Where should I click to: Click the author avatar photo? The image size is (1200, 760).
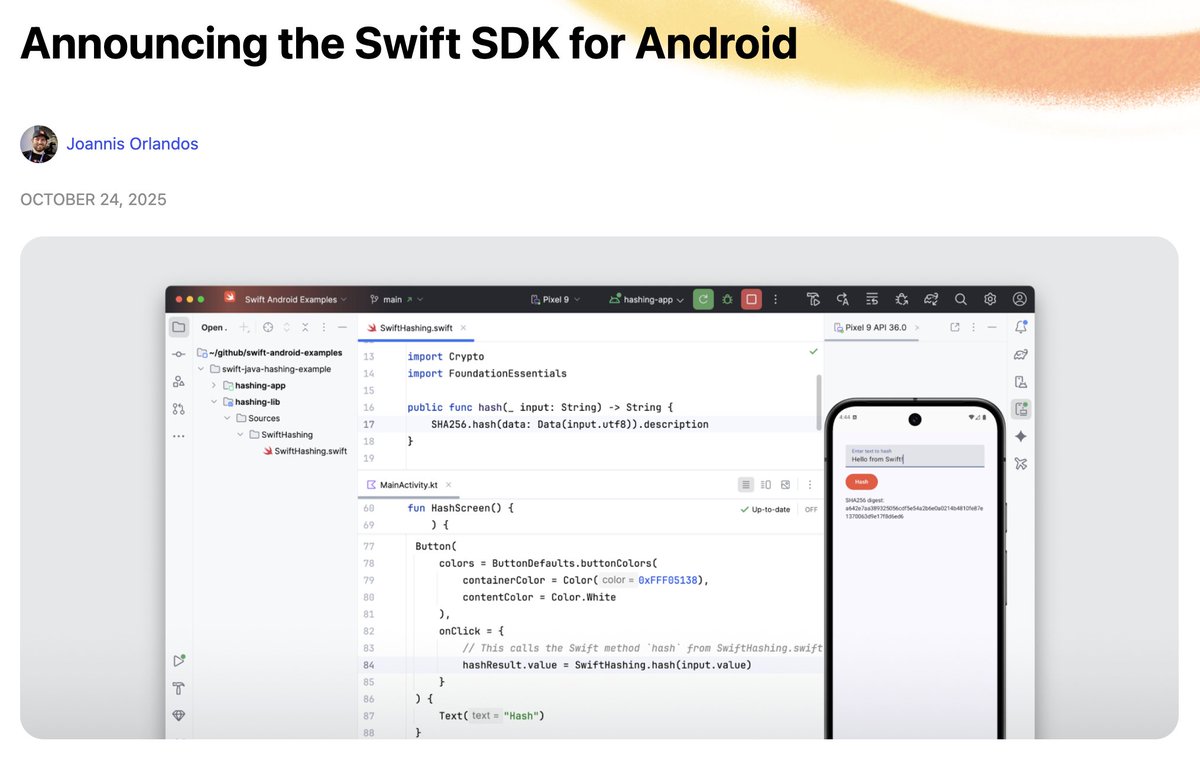click(x=39, y=144)
